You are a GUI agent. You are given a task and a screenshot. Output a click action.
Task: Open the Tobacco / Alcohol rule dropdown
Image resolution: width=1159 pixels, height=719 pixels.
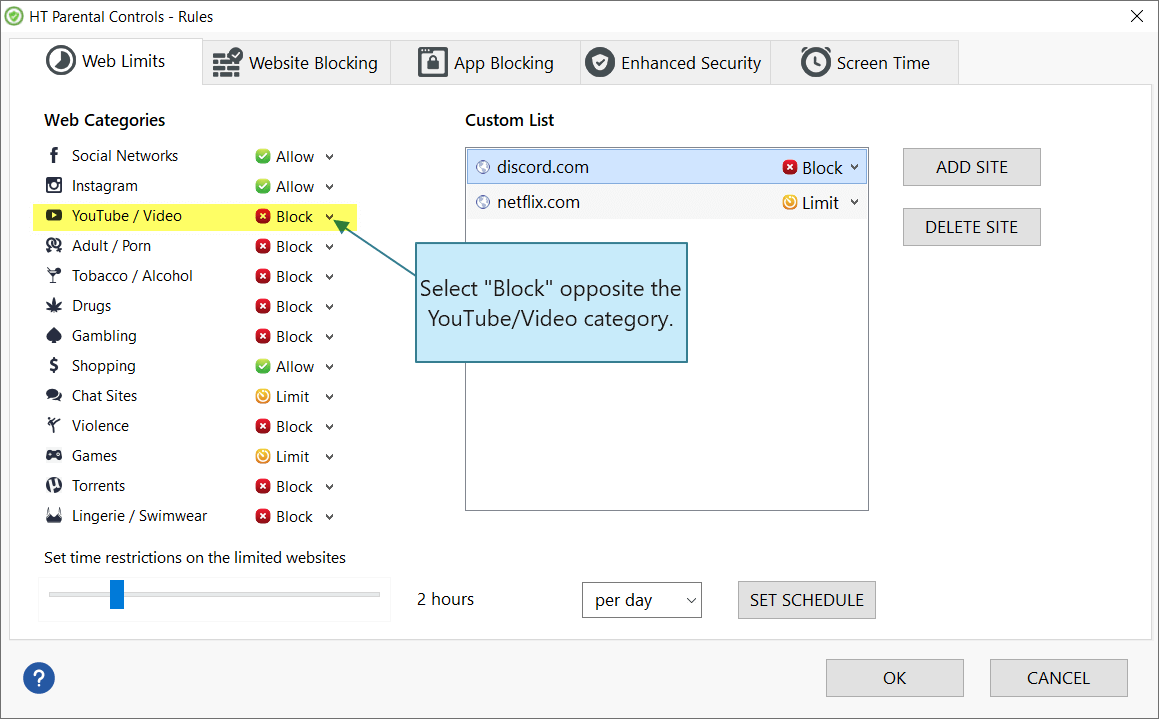coord(330,277)
